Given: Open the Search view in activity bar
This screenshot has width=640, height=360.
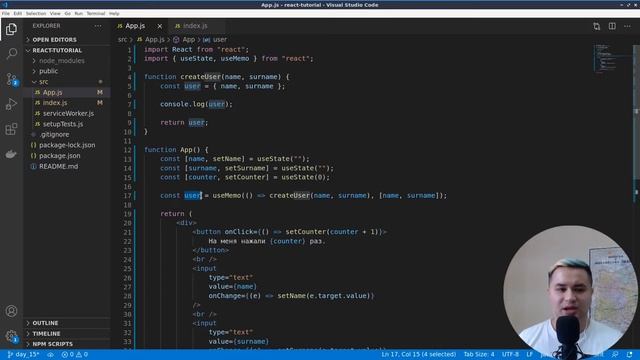Looking at the screenshot, I should 11,53.
